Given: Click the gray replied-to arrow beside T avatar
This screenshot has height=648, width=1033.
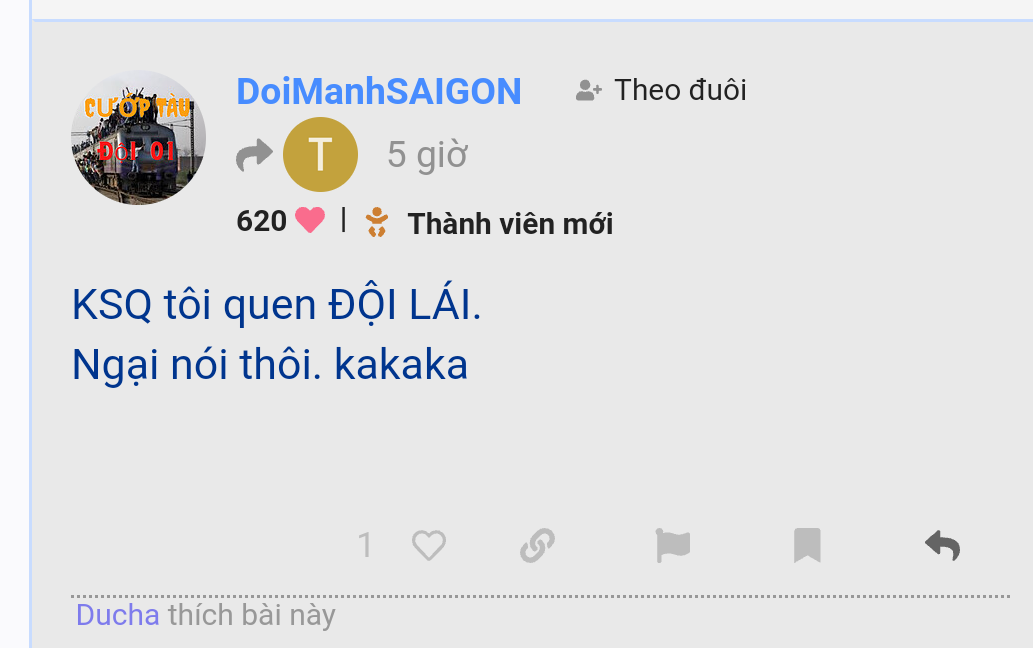Looking at the screenshot, I should tap(254, 155).
